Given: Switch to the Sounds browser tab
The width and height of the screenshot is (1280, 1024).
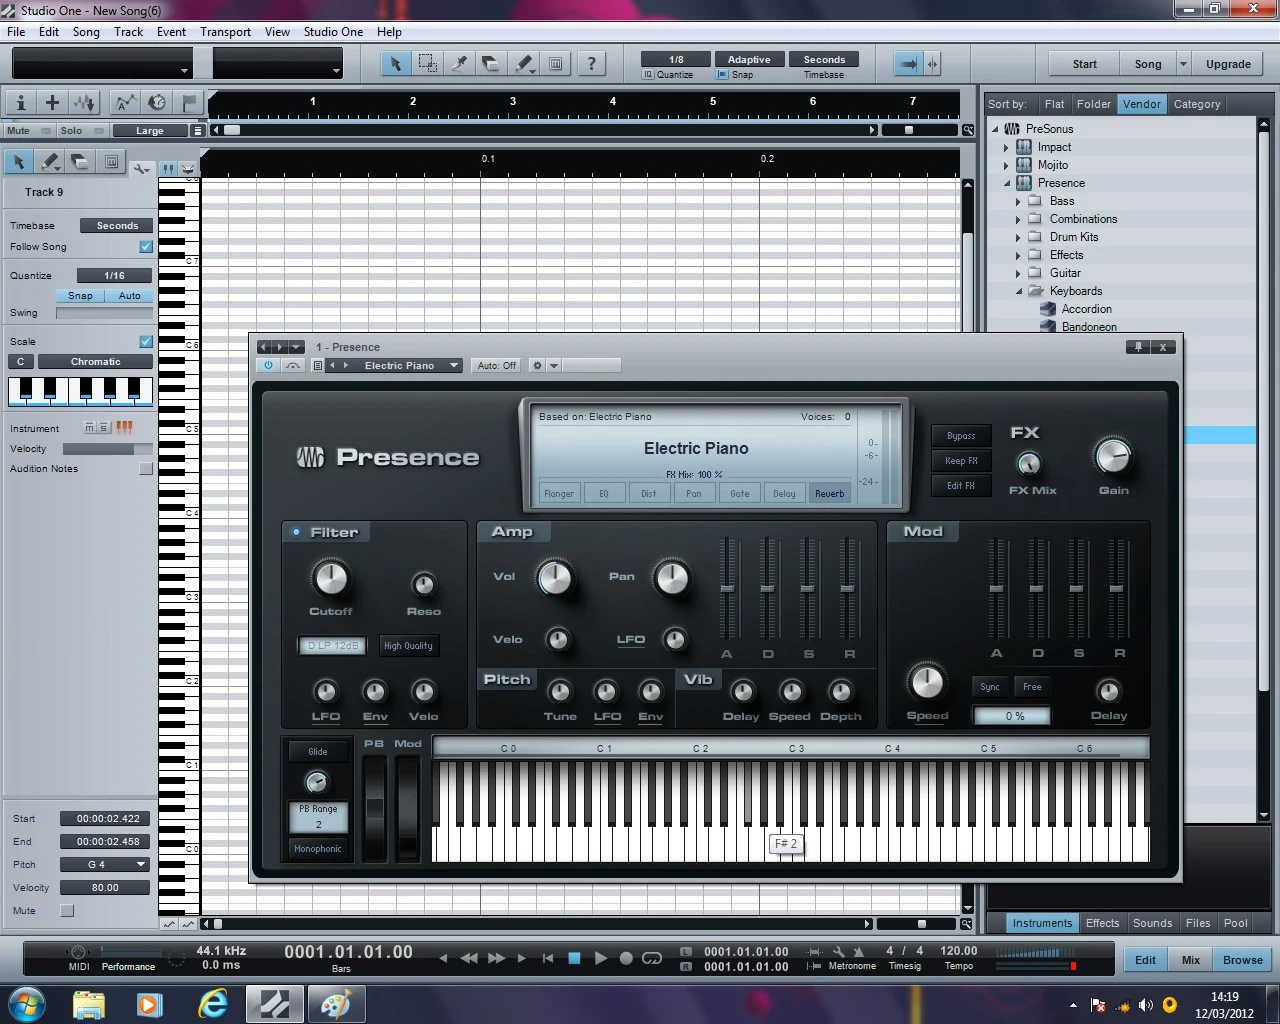Looking at the screenshot, I should (1152, 923).
